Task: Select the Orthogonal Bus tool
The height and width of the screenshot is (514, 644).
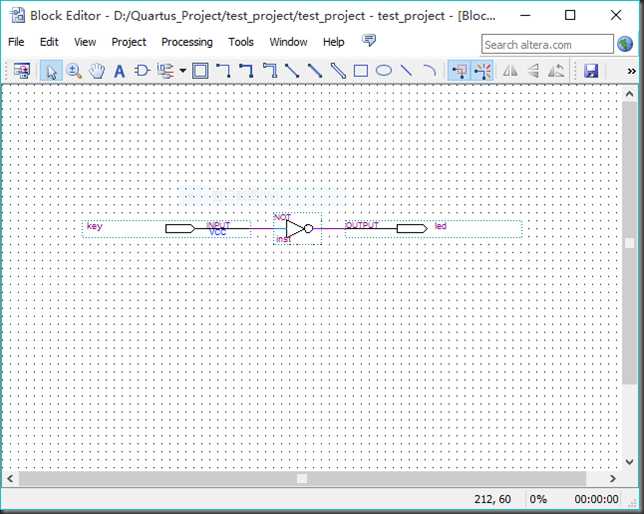Action: click(x=246, y=71)
